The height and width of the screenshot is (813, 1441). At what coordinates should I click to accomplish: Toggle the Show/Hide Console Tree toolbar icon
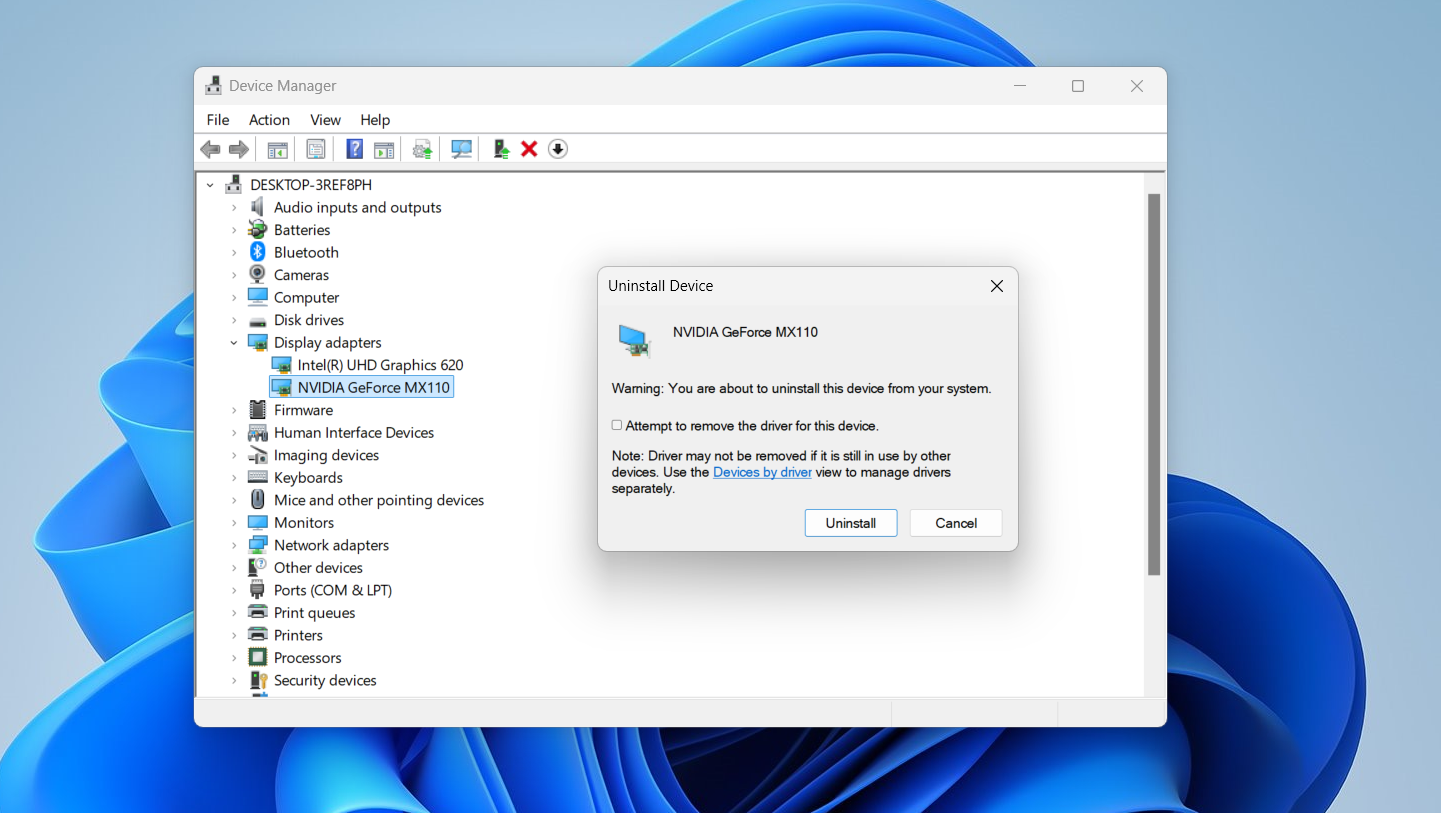pyautogui.click(x=277, y=149)
